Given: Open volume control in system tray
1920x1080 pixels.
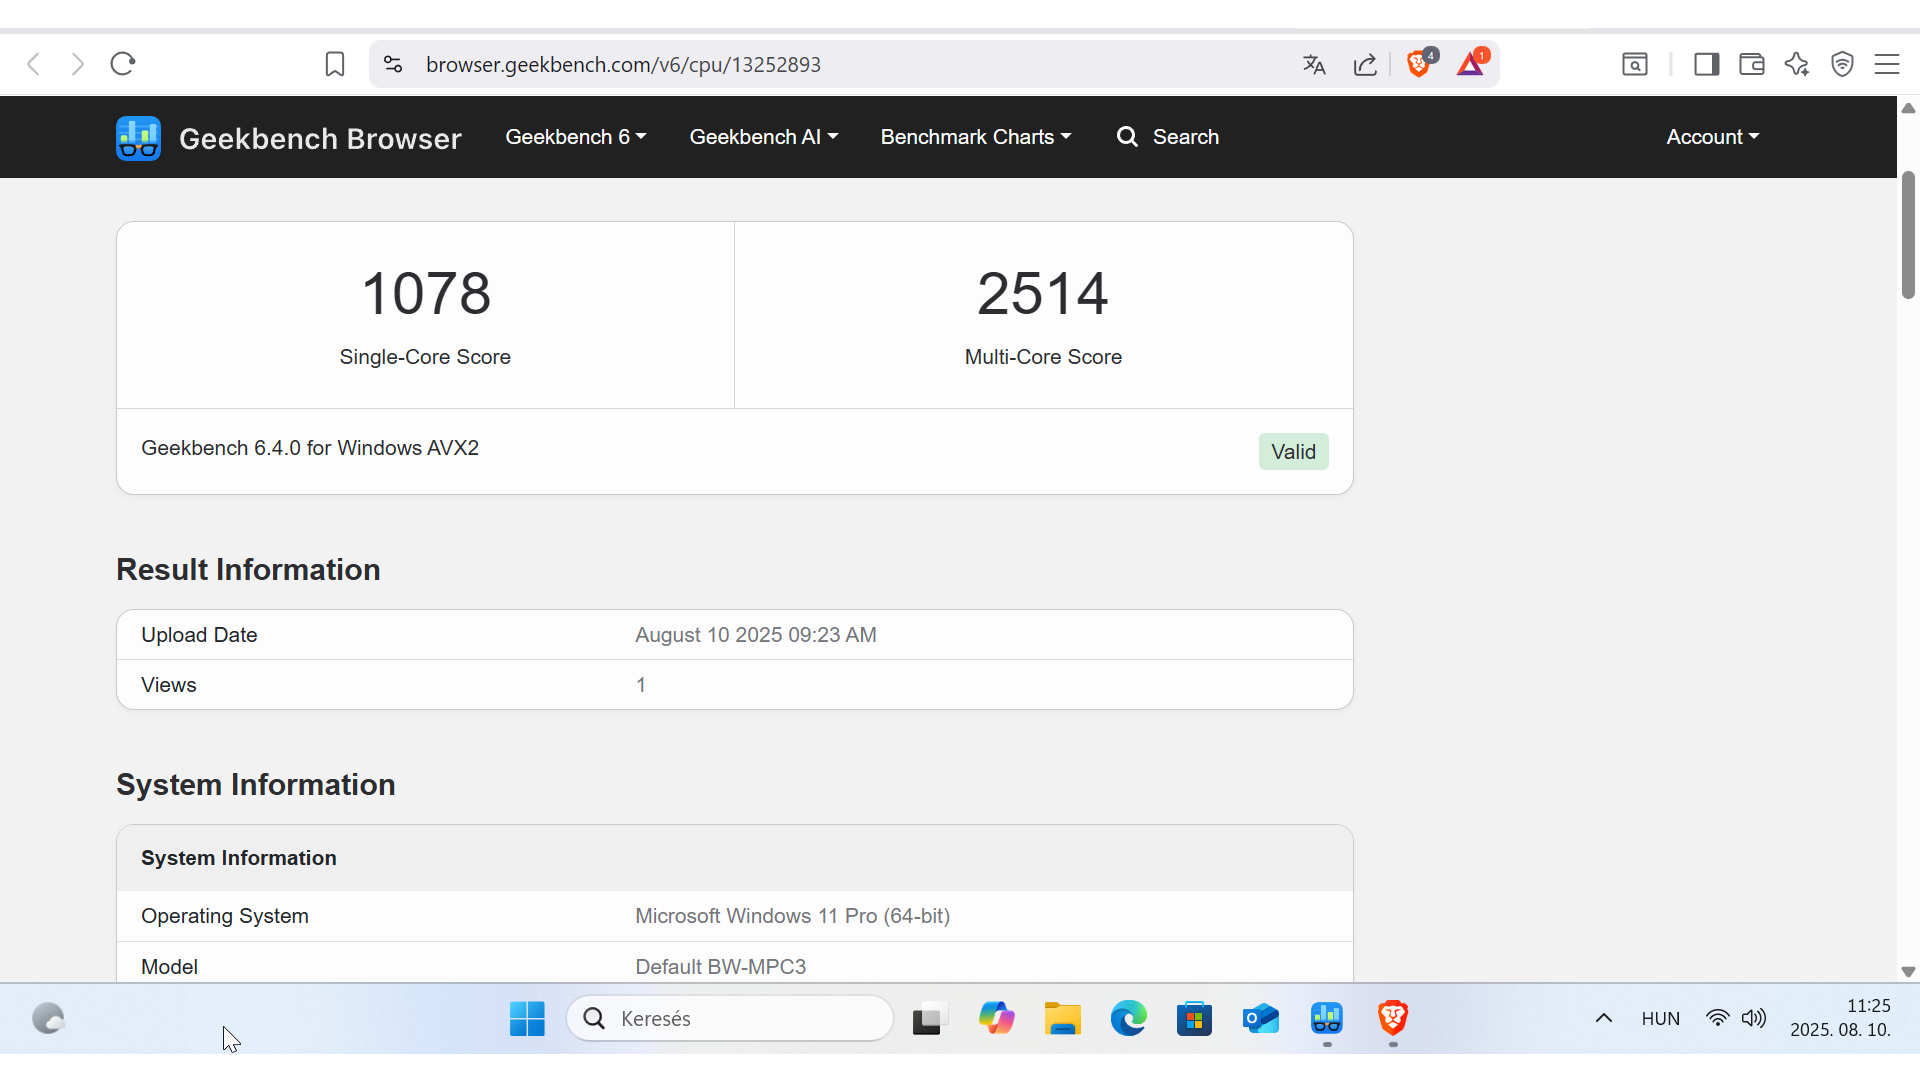Looking at the screenshot, I should tap(1754, 1018).
